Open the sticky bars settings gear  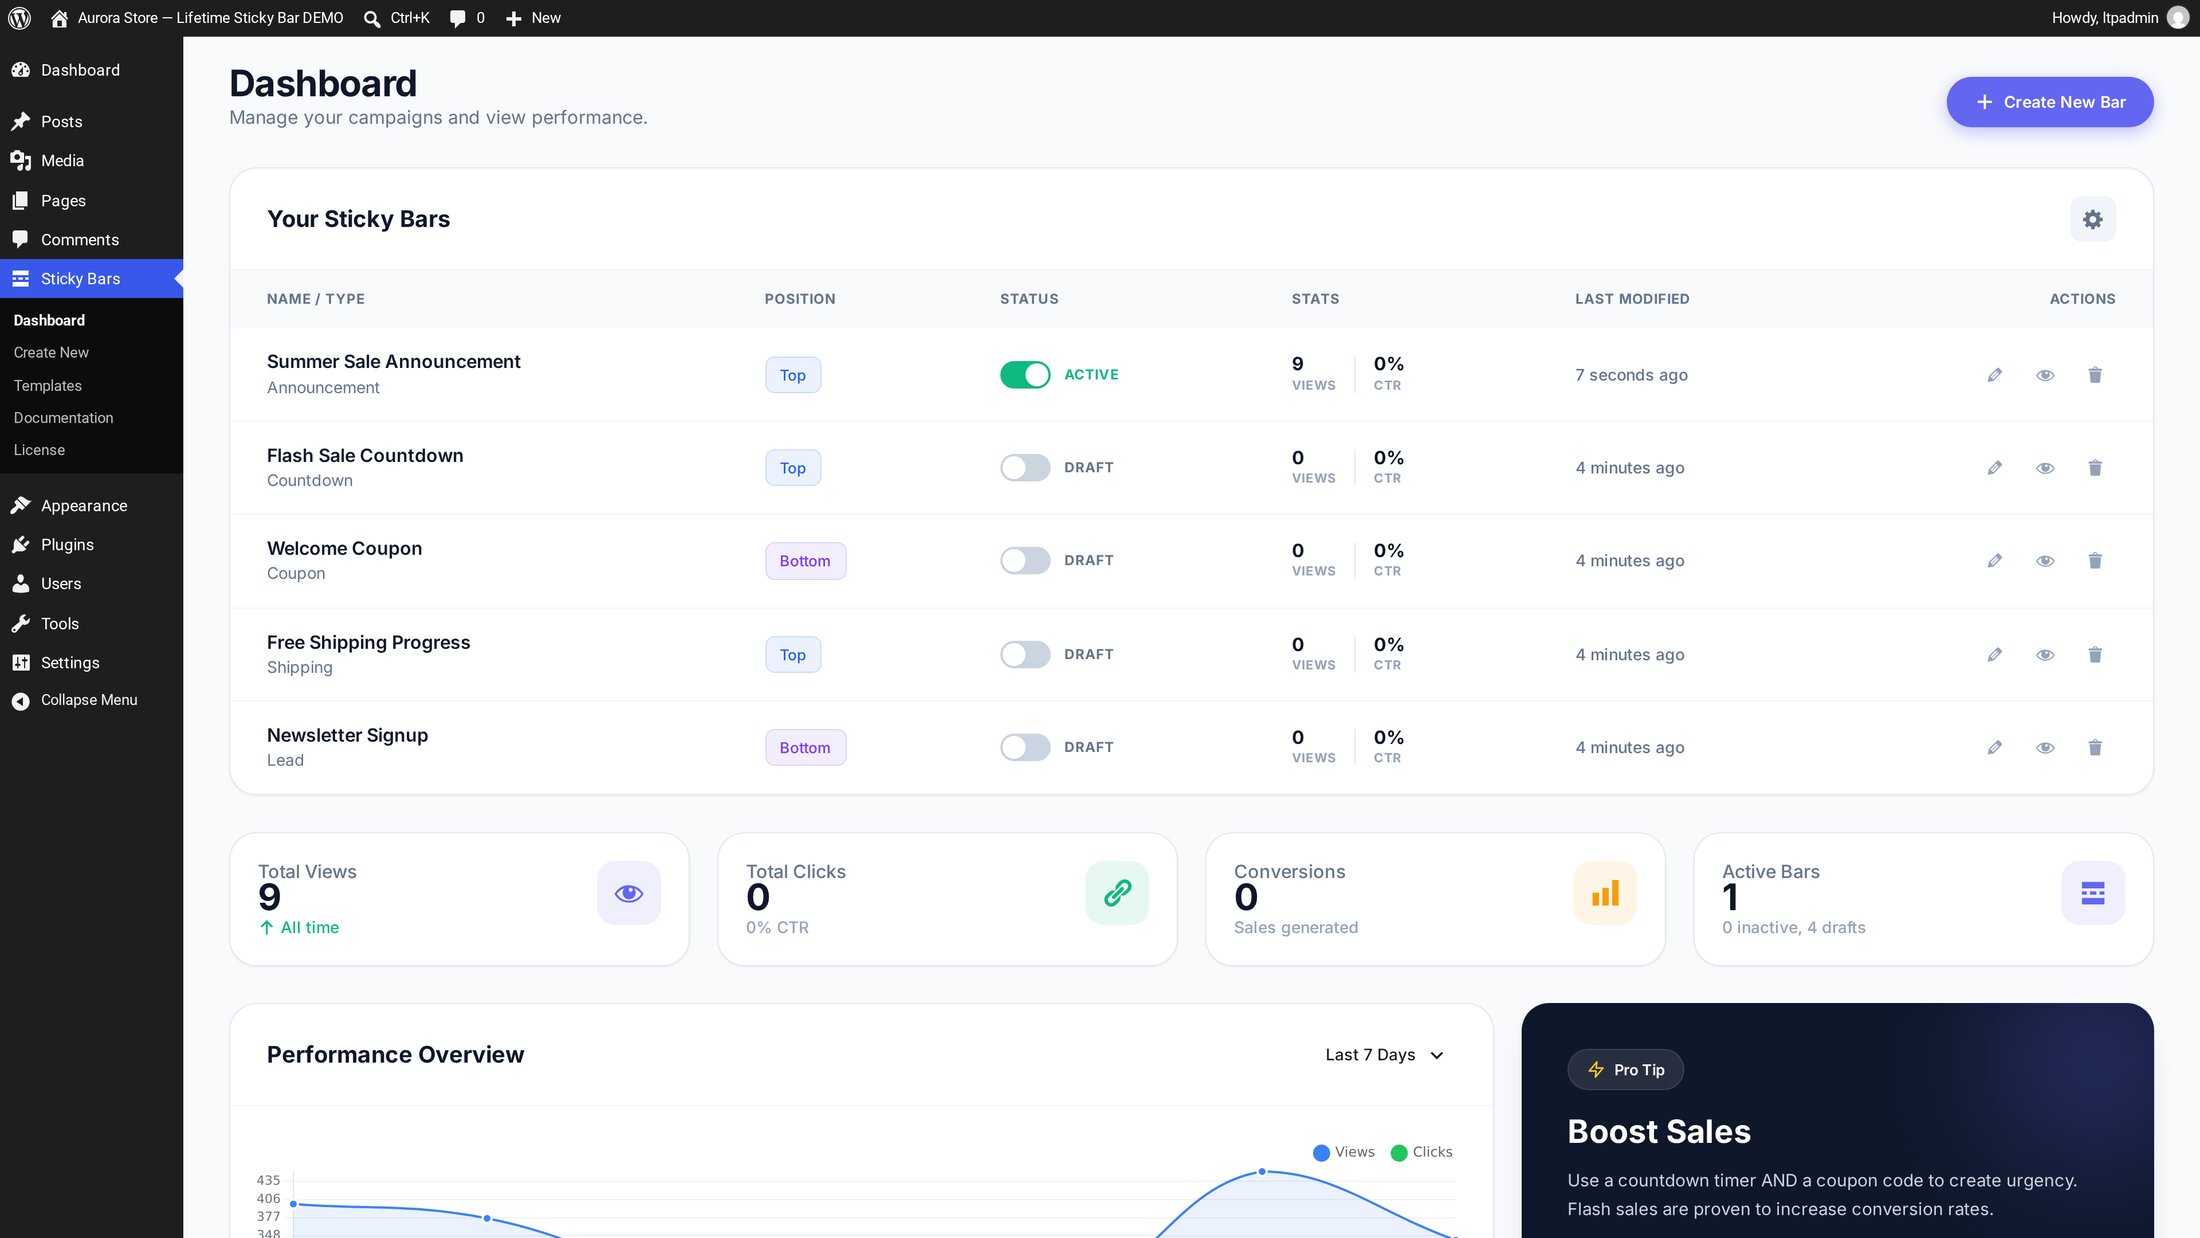(x=2092, y=219)
